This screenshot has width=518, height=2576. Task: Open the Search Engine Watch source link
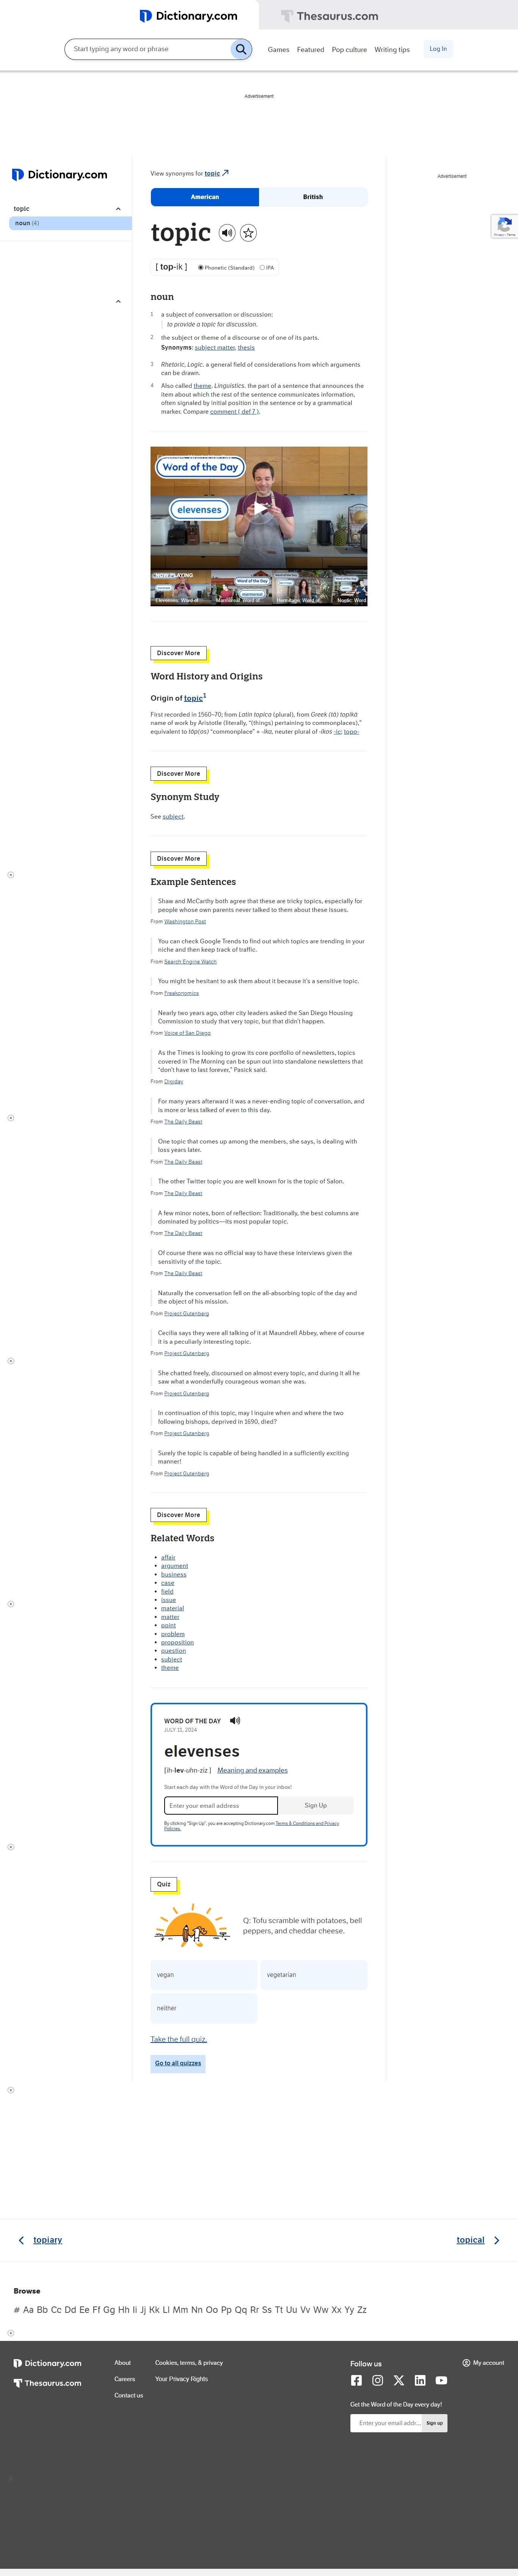(x=190, y=961)
